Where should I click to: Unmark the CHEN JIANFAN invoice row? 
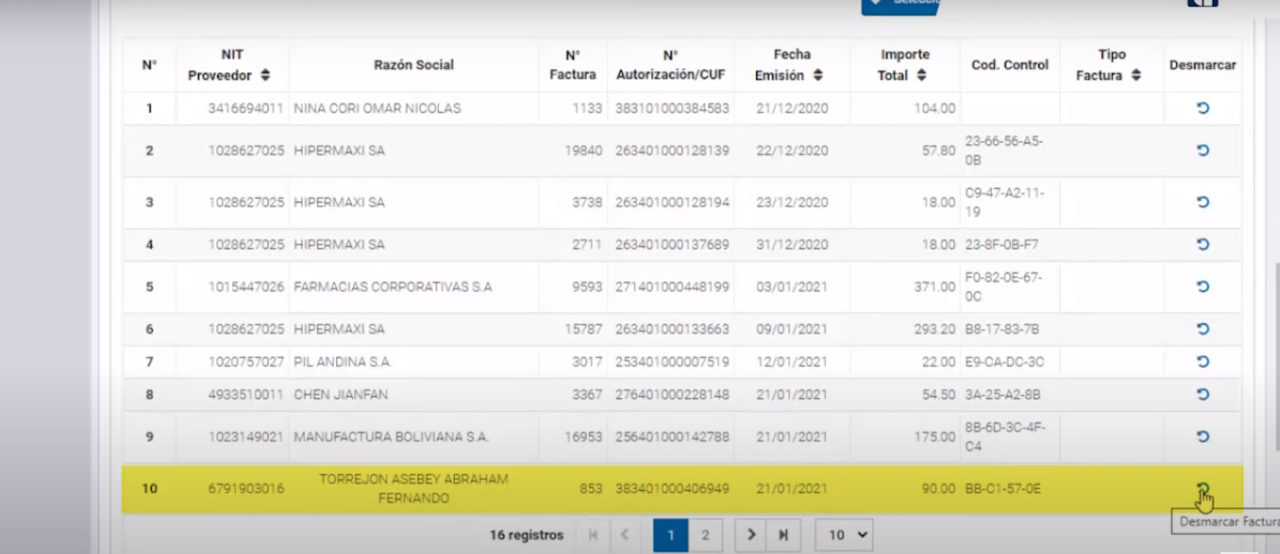(x=1203, y=394)
